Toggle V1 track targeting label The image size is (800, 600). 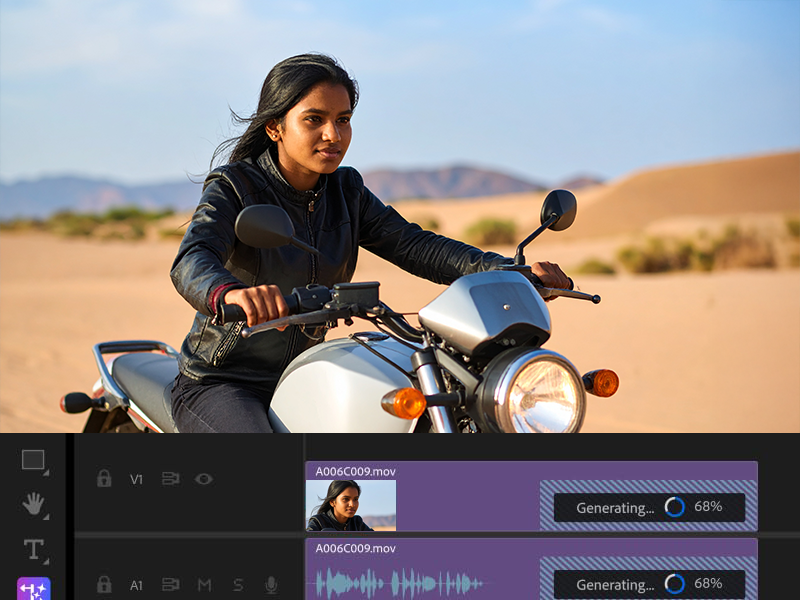tap(137, 479)
